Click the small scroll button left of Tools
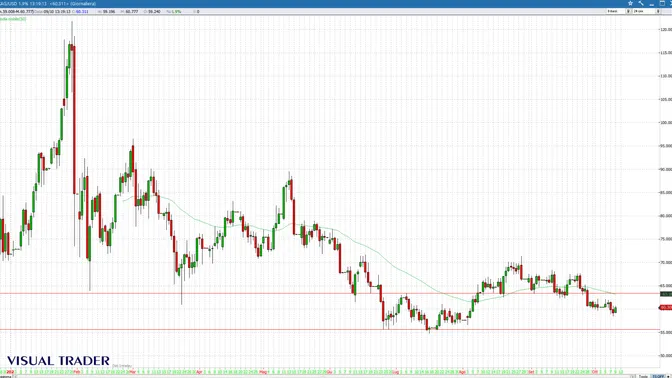This screenshot has width=672, height=378. [633, 376]
